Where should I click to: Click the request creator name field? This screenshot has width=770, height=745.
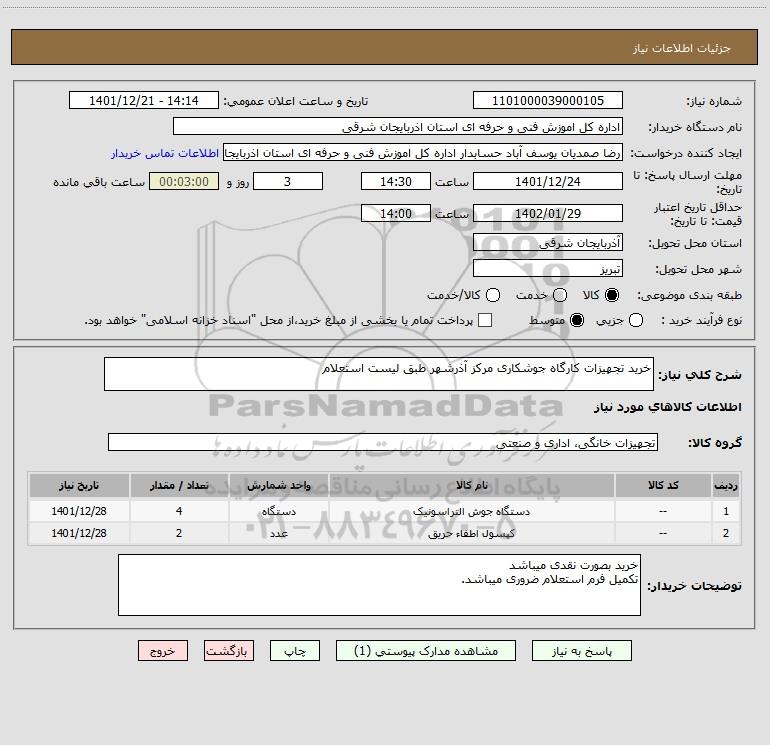pyautogui.click(x=423, y=153)
